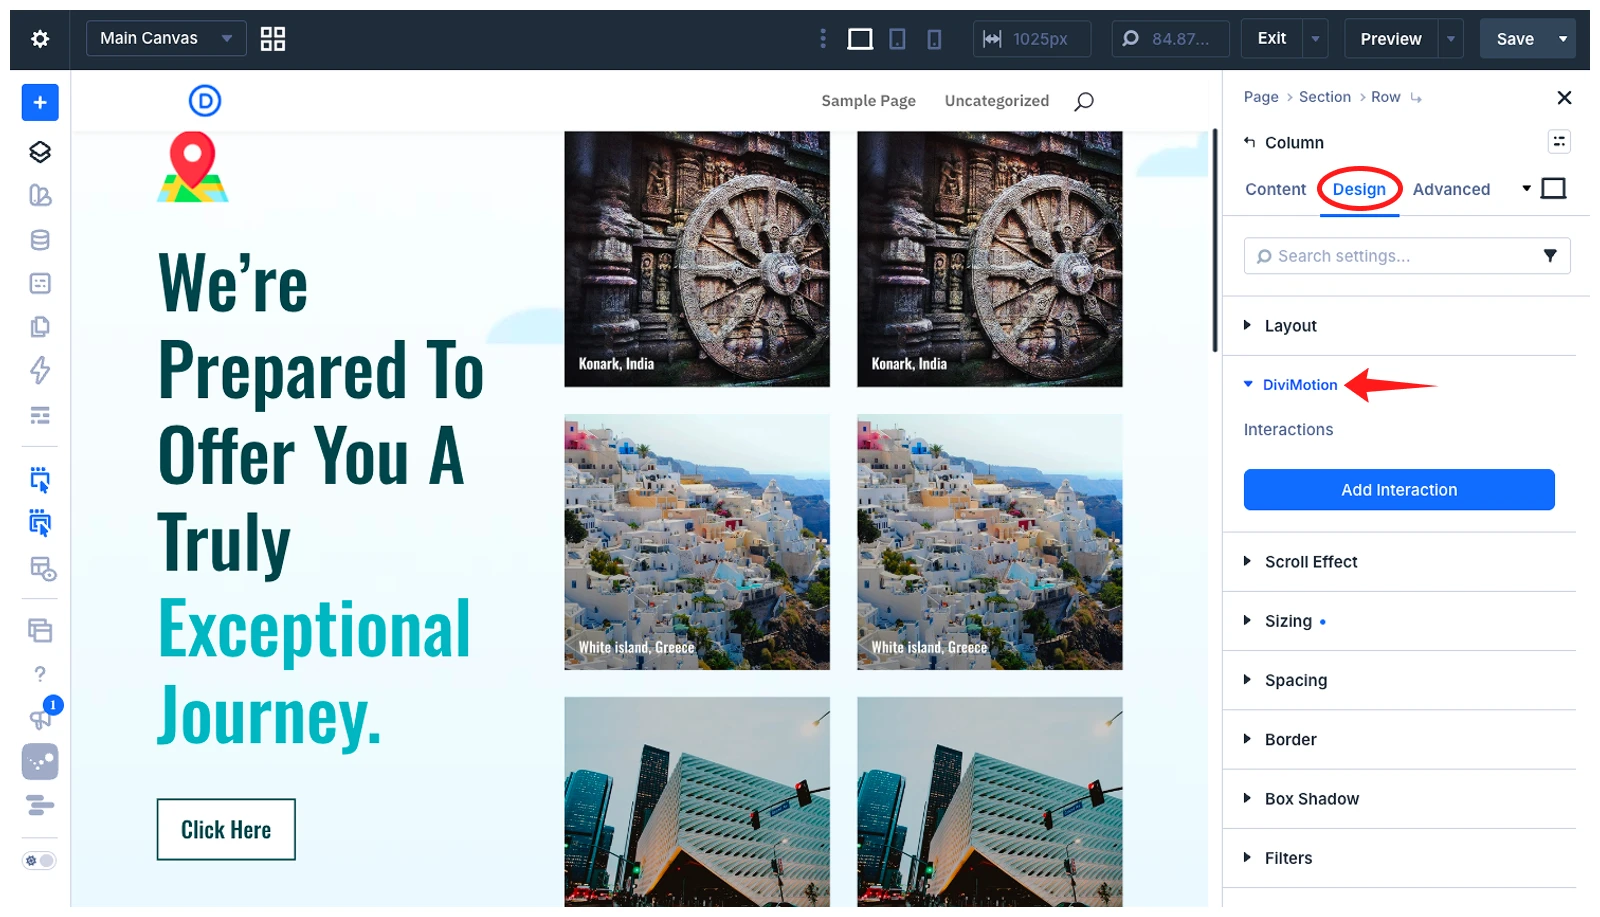Open the lightning bolt sidebar icon

pos(40,371)
